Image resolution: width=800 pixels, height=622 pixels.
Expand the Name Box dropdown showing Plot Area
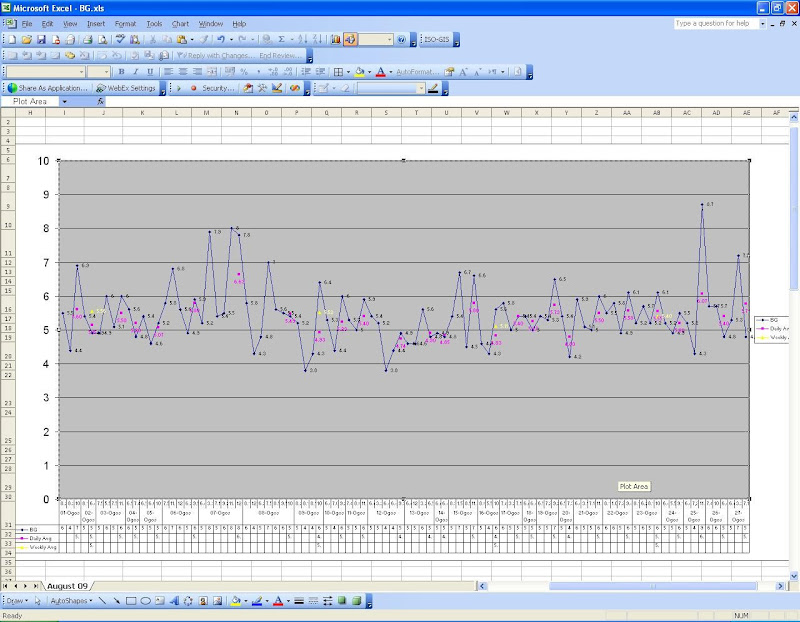(x=65, y=101)
